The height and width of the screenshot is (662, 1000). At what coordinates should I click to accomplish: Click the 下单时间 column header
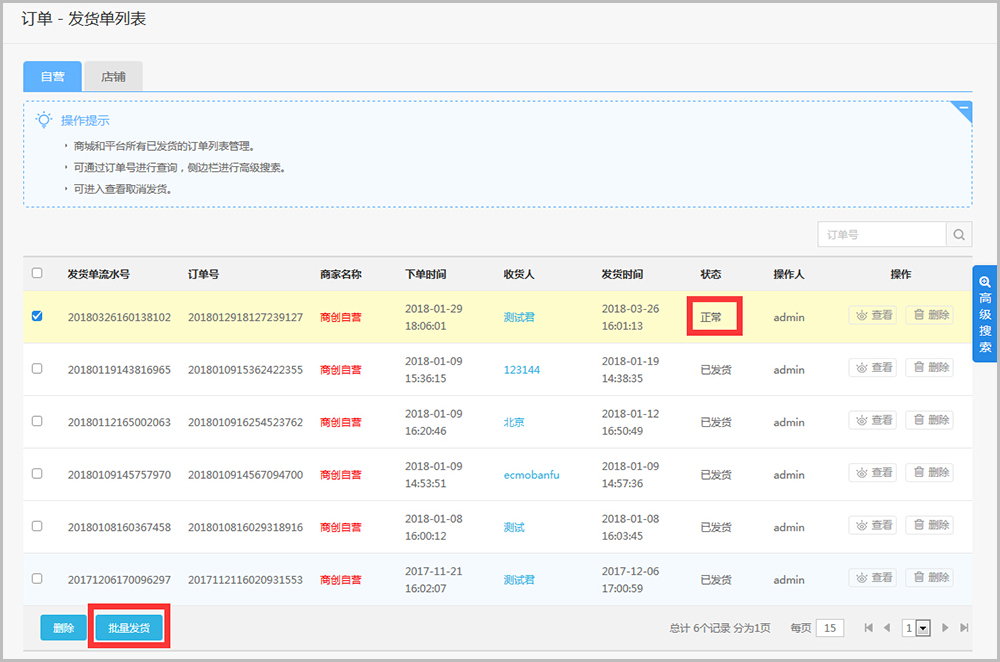425,274
